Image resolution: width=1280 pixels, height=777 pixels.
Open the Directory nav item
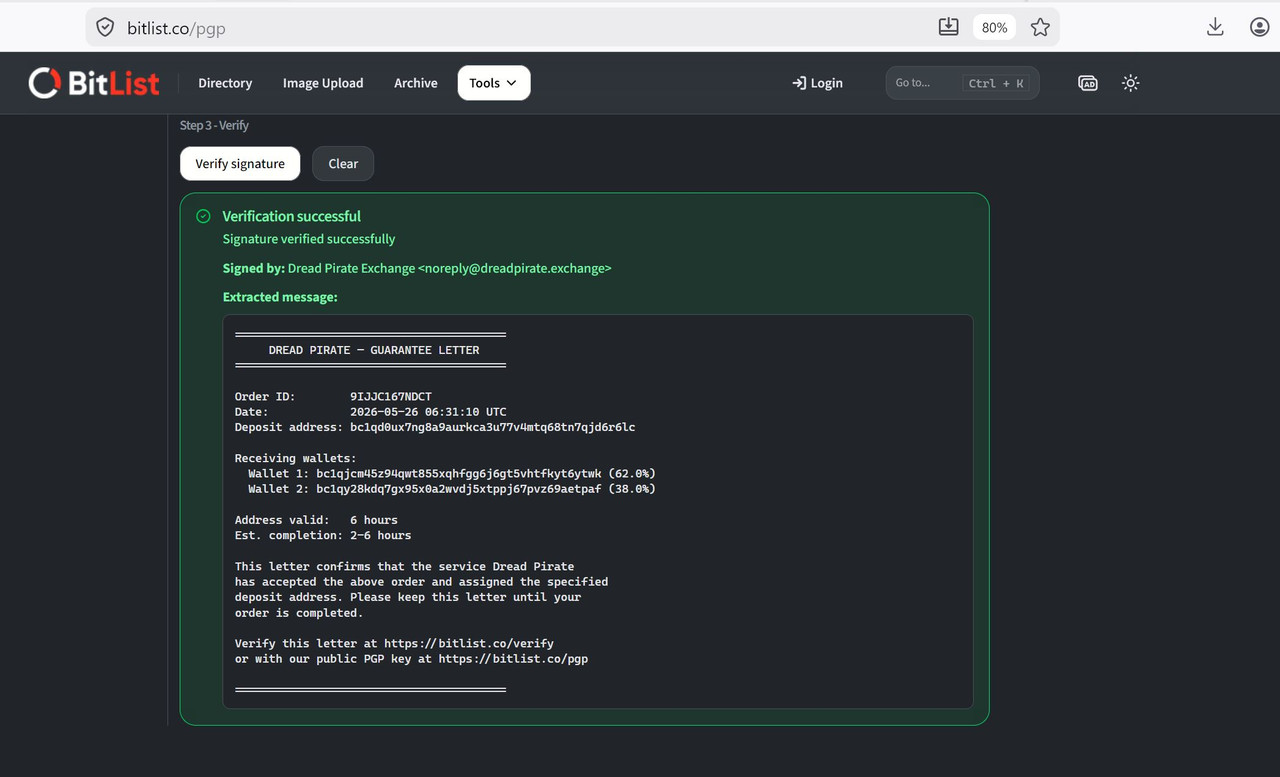coord(225,83)
